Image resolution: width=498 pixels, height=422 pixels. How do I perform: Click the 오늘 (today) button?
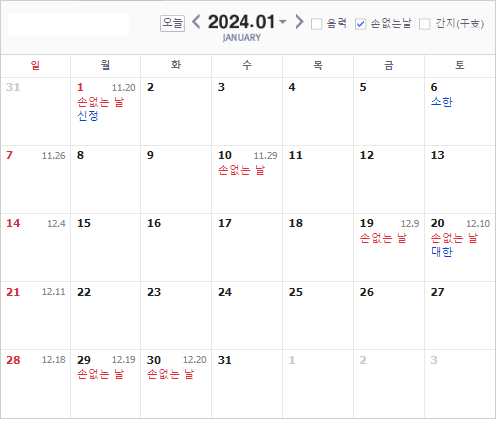pyautogui.click(x=172, y=23)
